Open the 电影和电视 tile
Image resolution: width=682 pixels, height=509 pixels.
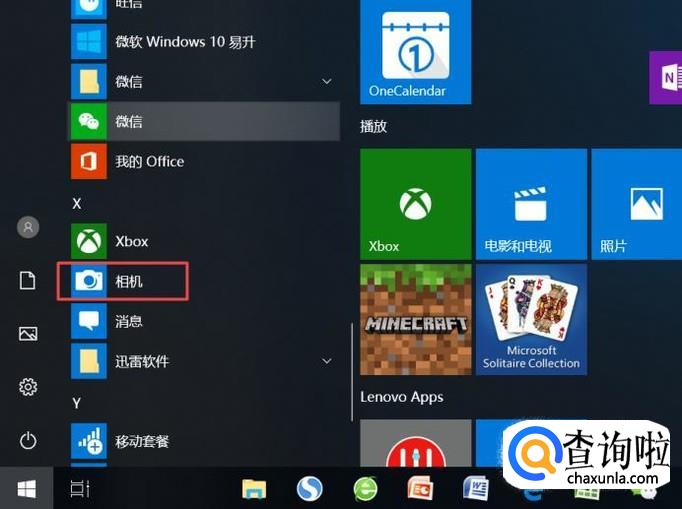tap(531, 204)
